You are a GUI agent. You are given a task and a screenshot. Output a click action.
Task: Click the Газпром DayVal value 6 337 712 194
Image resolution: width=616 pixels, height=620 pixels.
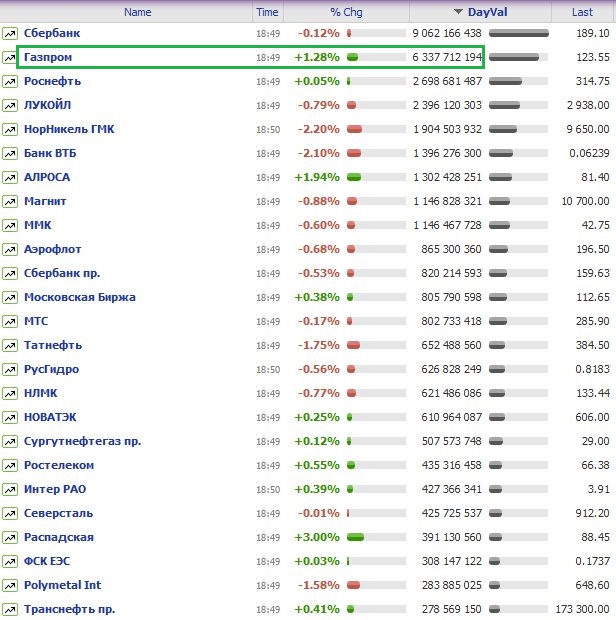click(x=447, y=57)
